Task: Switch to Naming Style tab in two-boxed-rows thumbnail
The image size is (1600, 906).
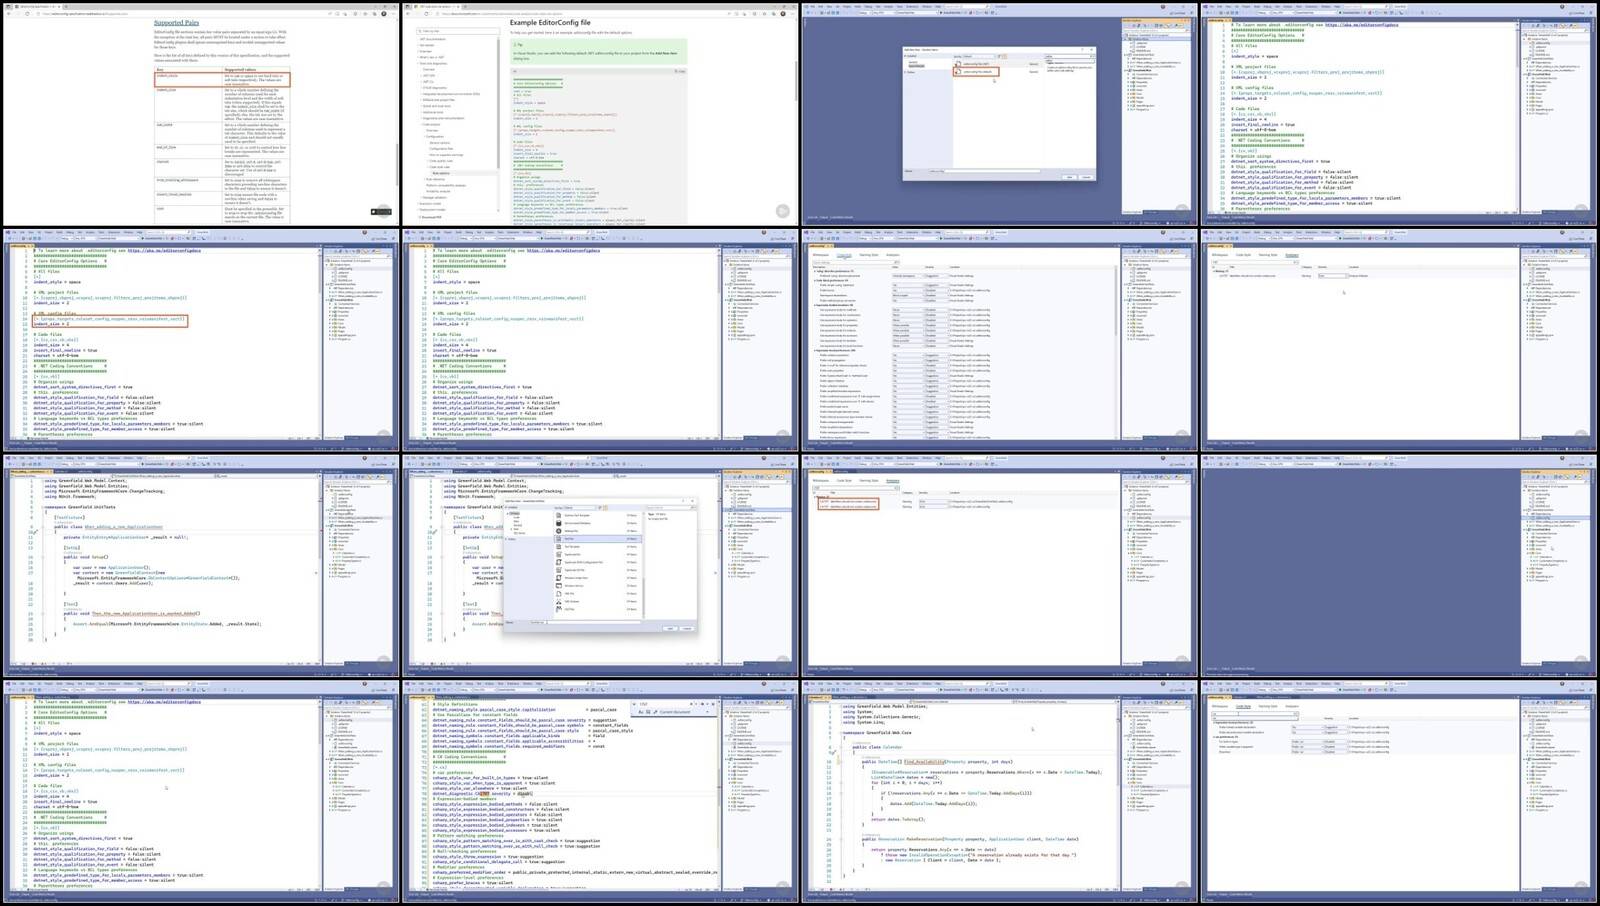Action: coord(869,481)
